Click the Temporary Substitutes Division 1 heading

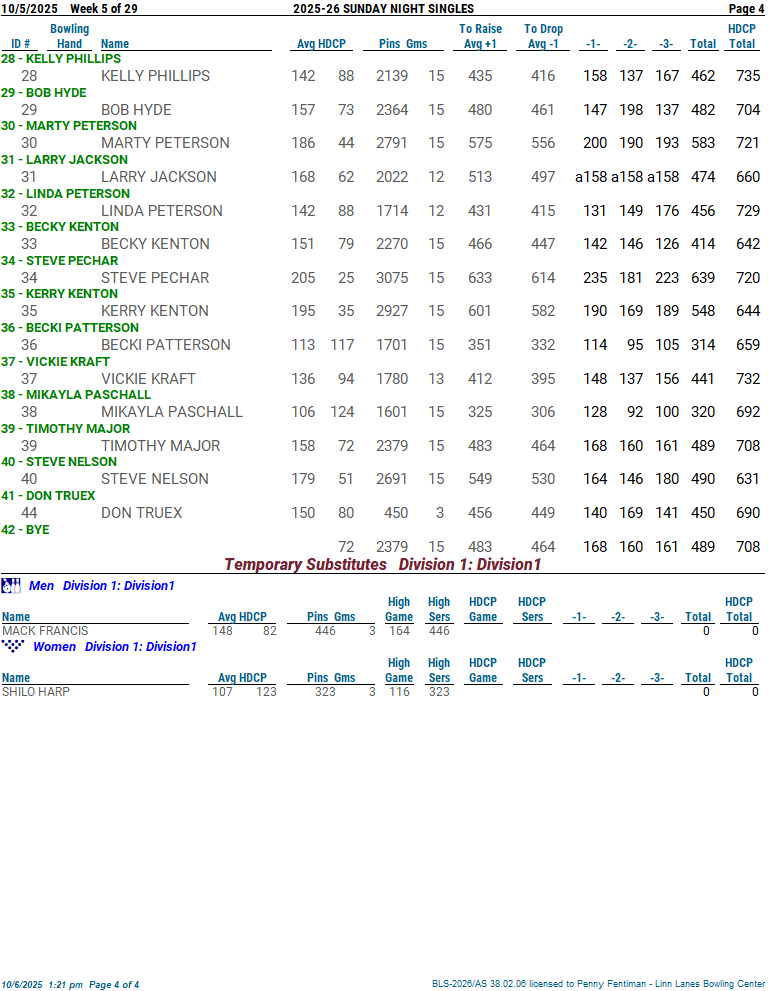coord(382,565)
